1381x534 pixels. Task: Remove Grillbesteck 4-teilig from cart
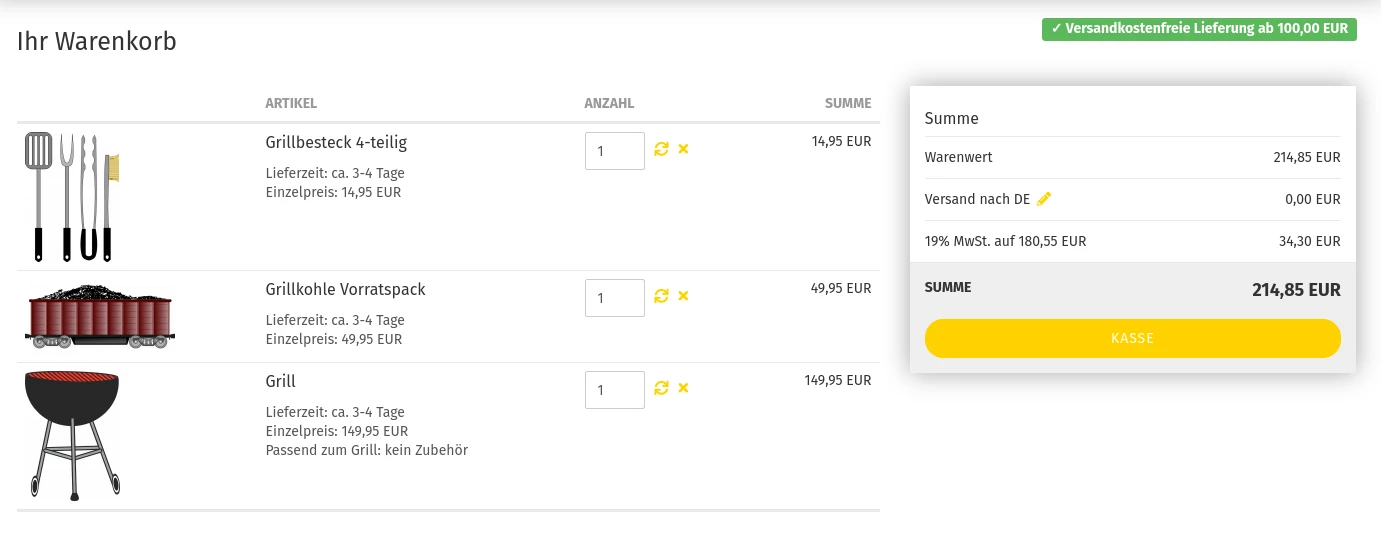(x=684, y=149)
